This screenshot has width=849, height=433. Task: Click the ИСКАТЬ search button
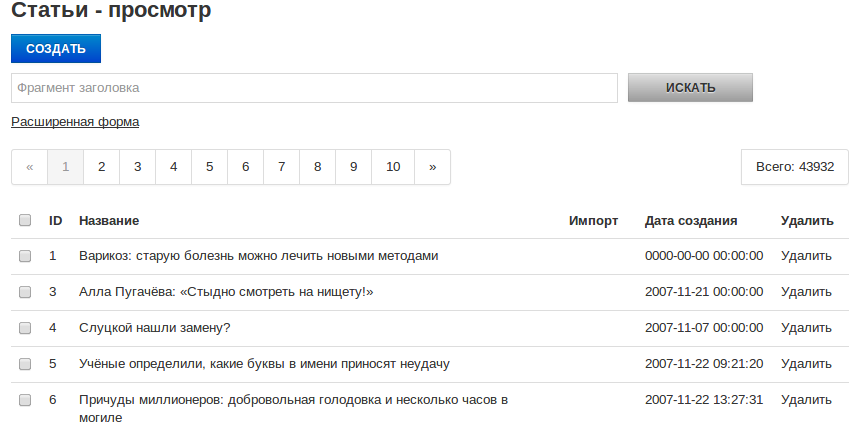click(x=690, y=88)
